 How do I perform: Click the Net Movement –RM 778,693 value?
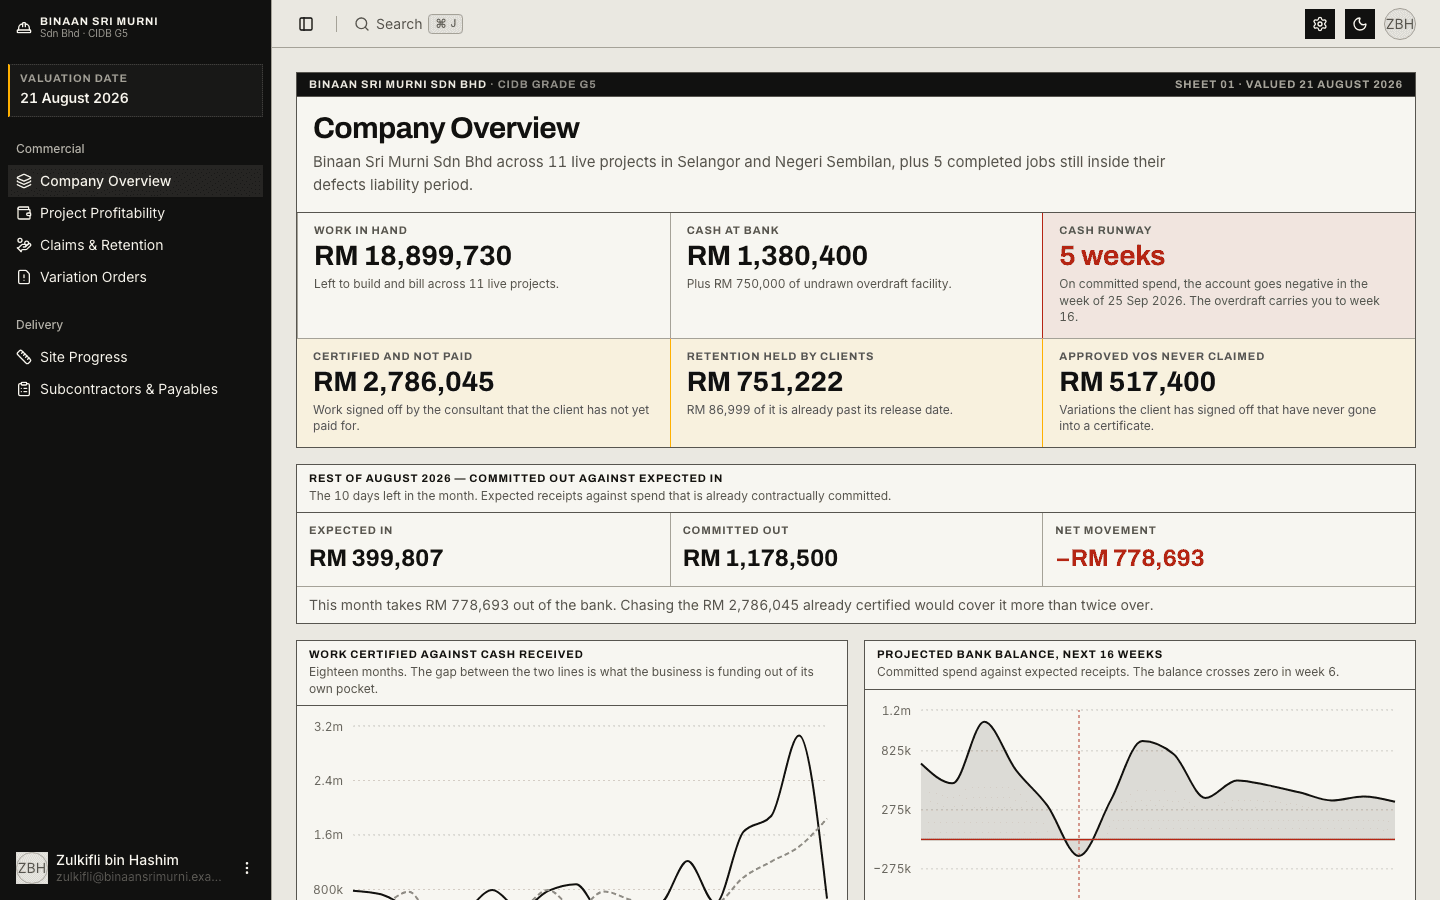coord(1130,558)
